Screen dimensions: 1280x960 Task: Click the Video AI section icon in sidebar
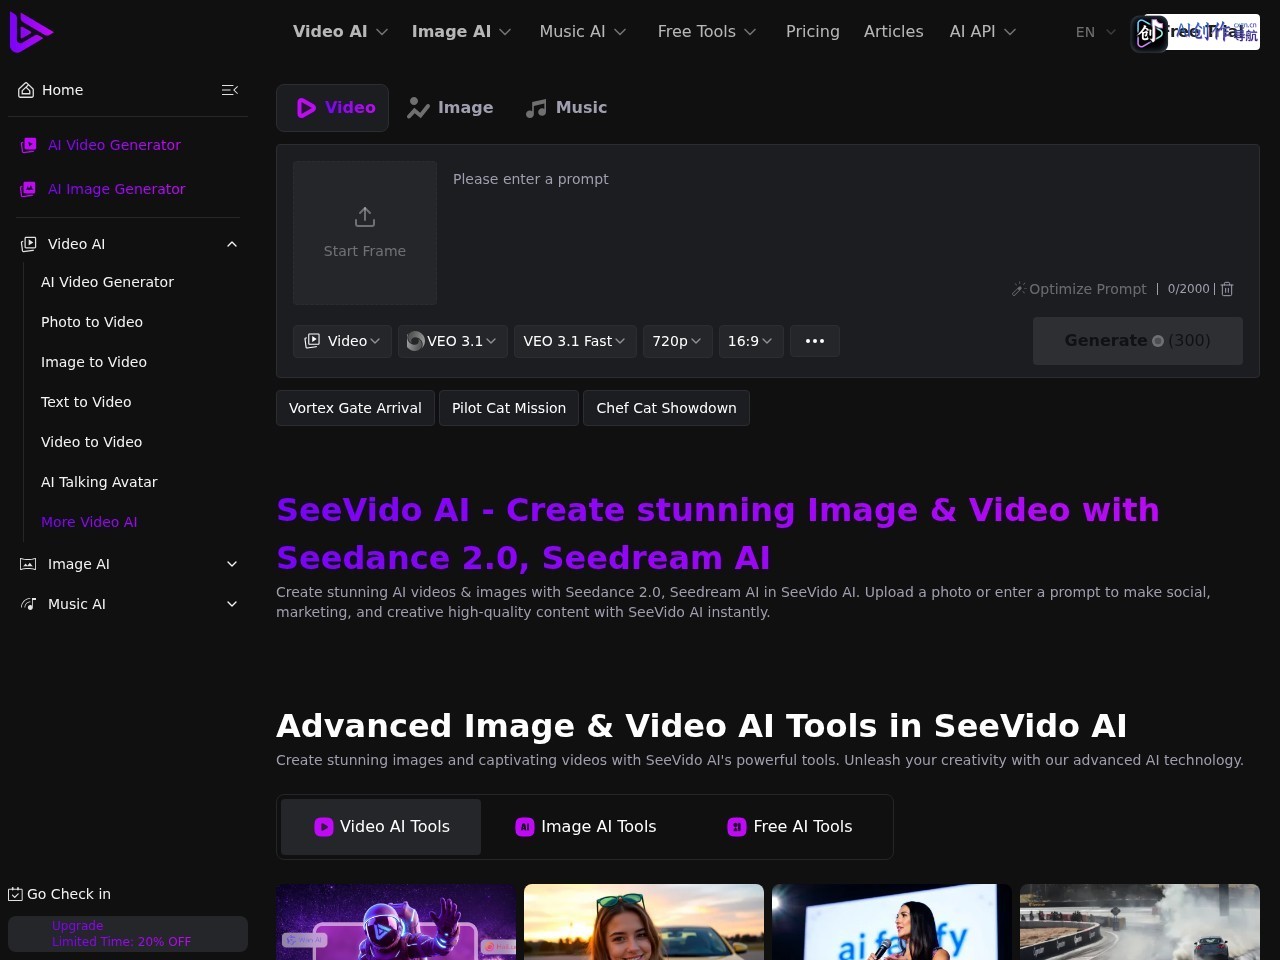[29, 244]
